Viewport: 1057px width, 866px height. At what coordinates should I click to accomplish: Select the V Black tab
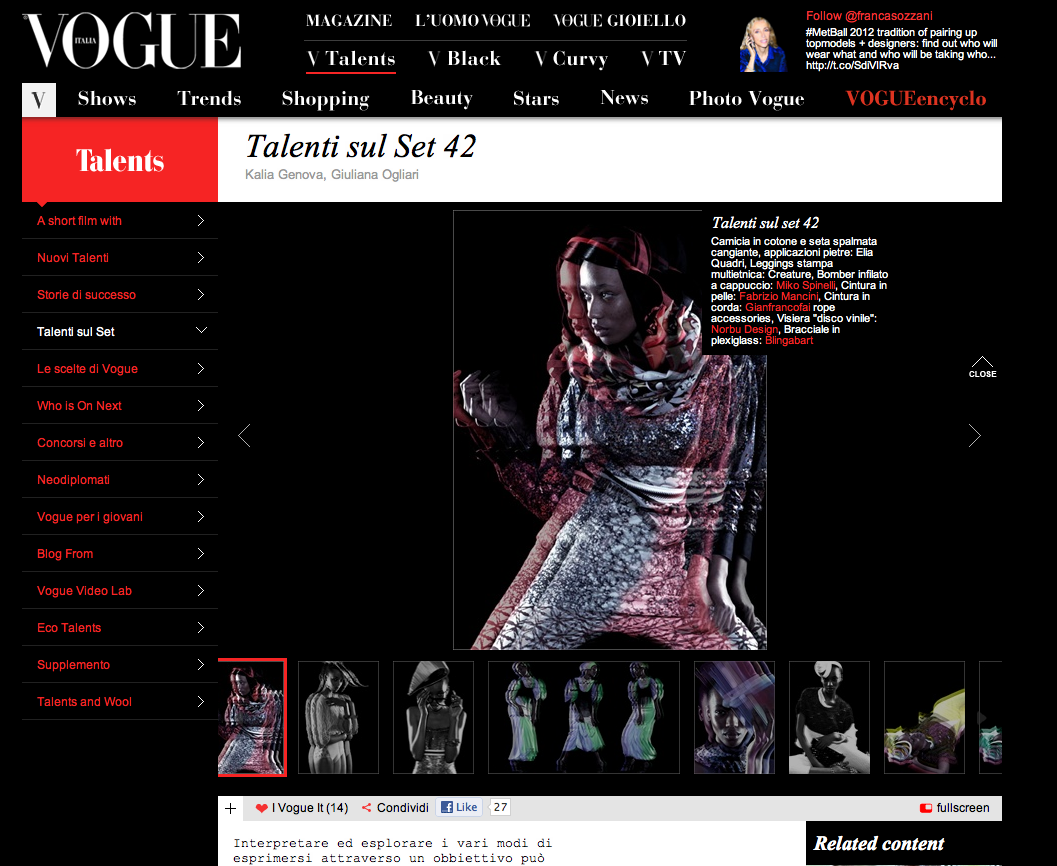point(464,59)
